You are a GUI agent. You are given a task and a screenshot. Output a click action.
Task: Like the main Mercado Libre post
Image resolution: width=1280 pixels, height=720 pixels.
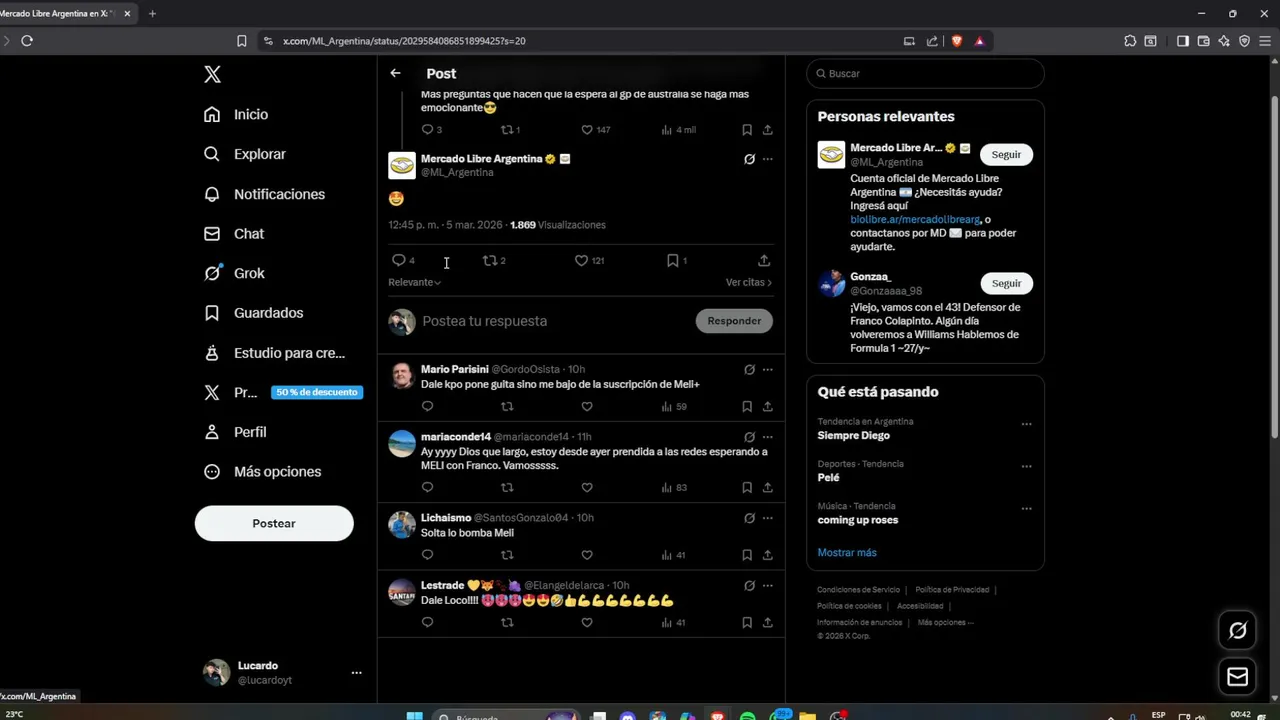click(x=581, y=260)
